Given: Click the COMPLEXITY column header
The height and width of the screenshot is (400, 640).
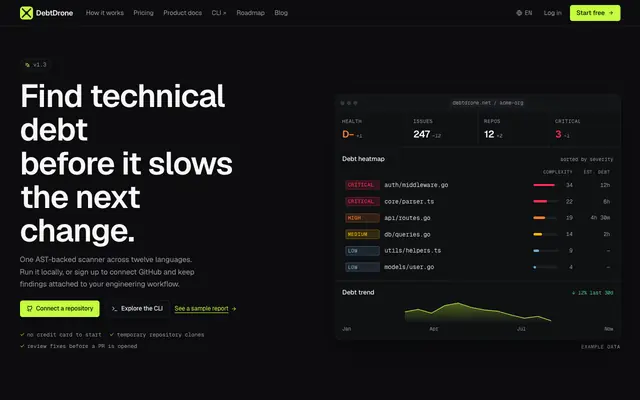Looking at the screenshot, I should coord(557,172).
